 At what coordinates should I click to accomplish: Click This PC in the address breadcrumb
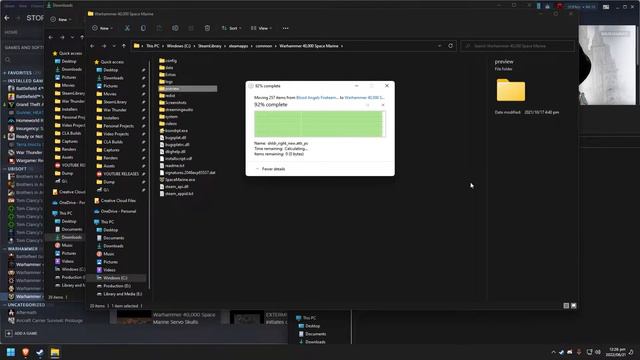[153, 46]
